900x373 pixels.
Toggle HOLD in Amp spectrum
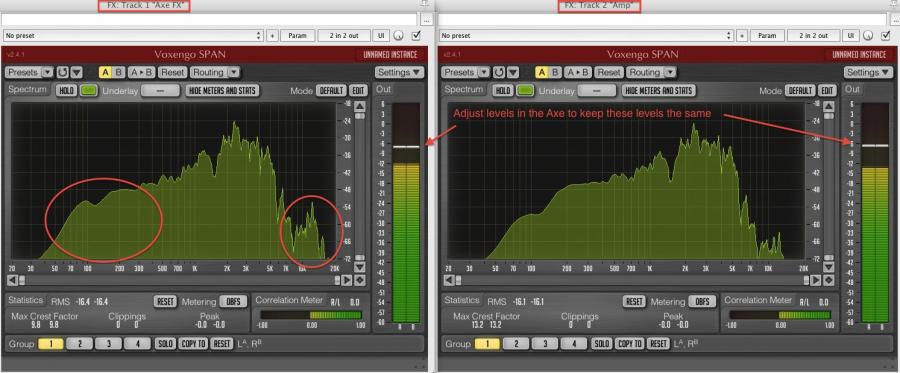503,91
